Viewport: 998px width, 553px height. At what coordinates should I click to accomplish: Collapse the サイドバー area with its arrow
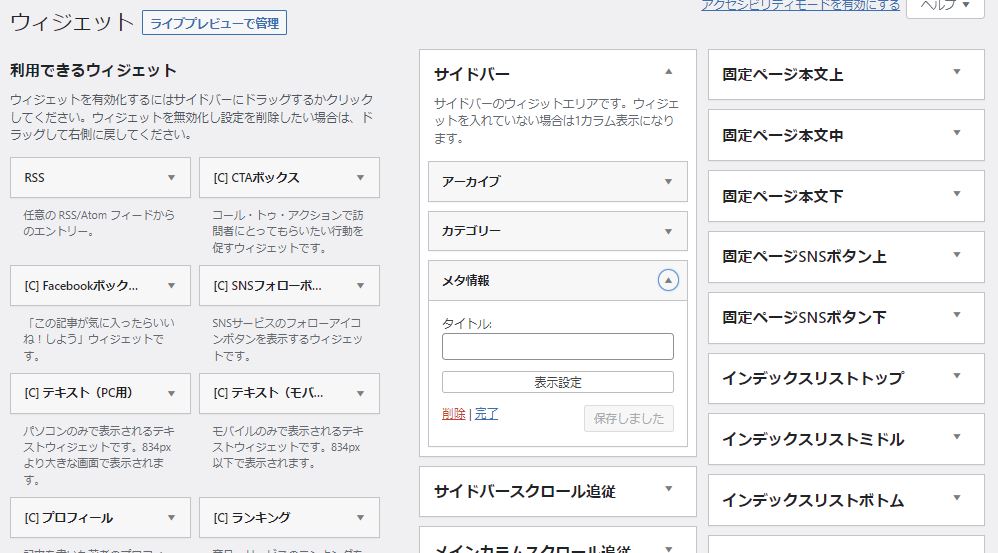(668, 72)
